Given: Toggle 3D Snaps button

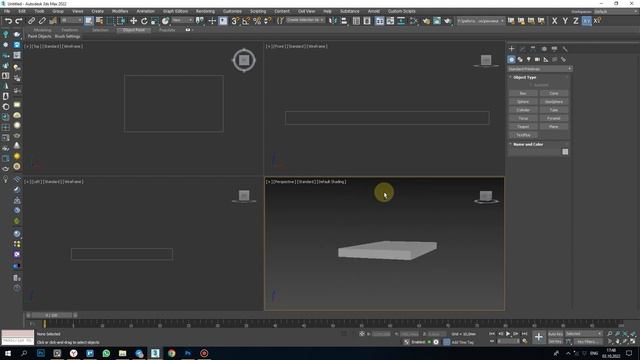Looking at the screenshot, I should pyautogui.click(x=235, y=21).
